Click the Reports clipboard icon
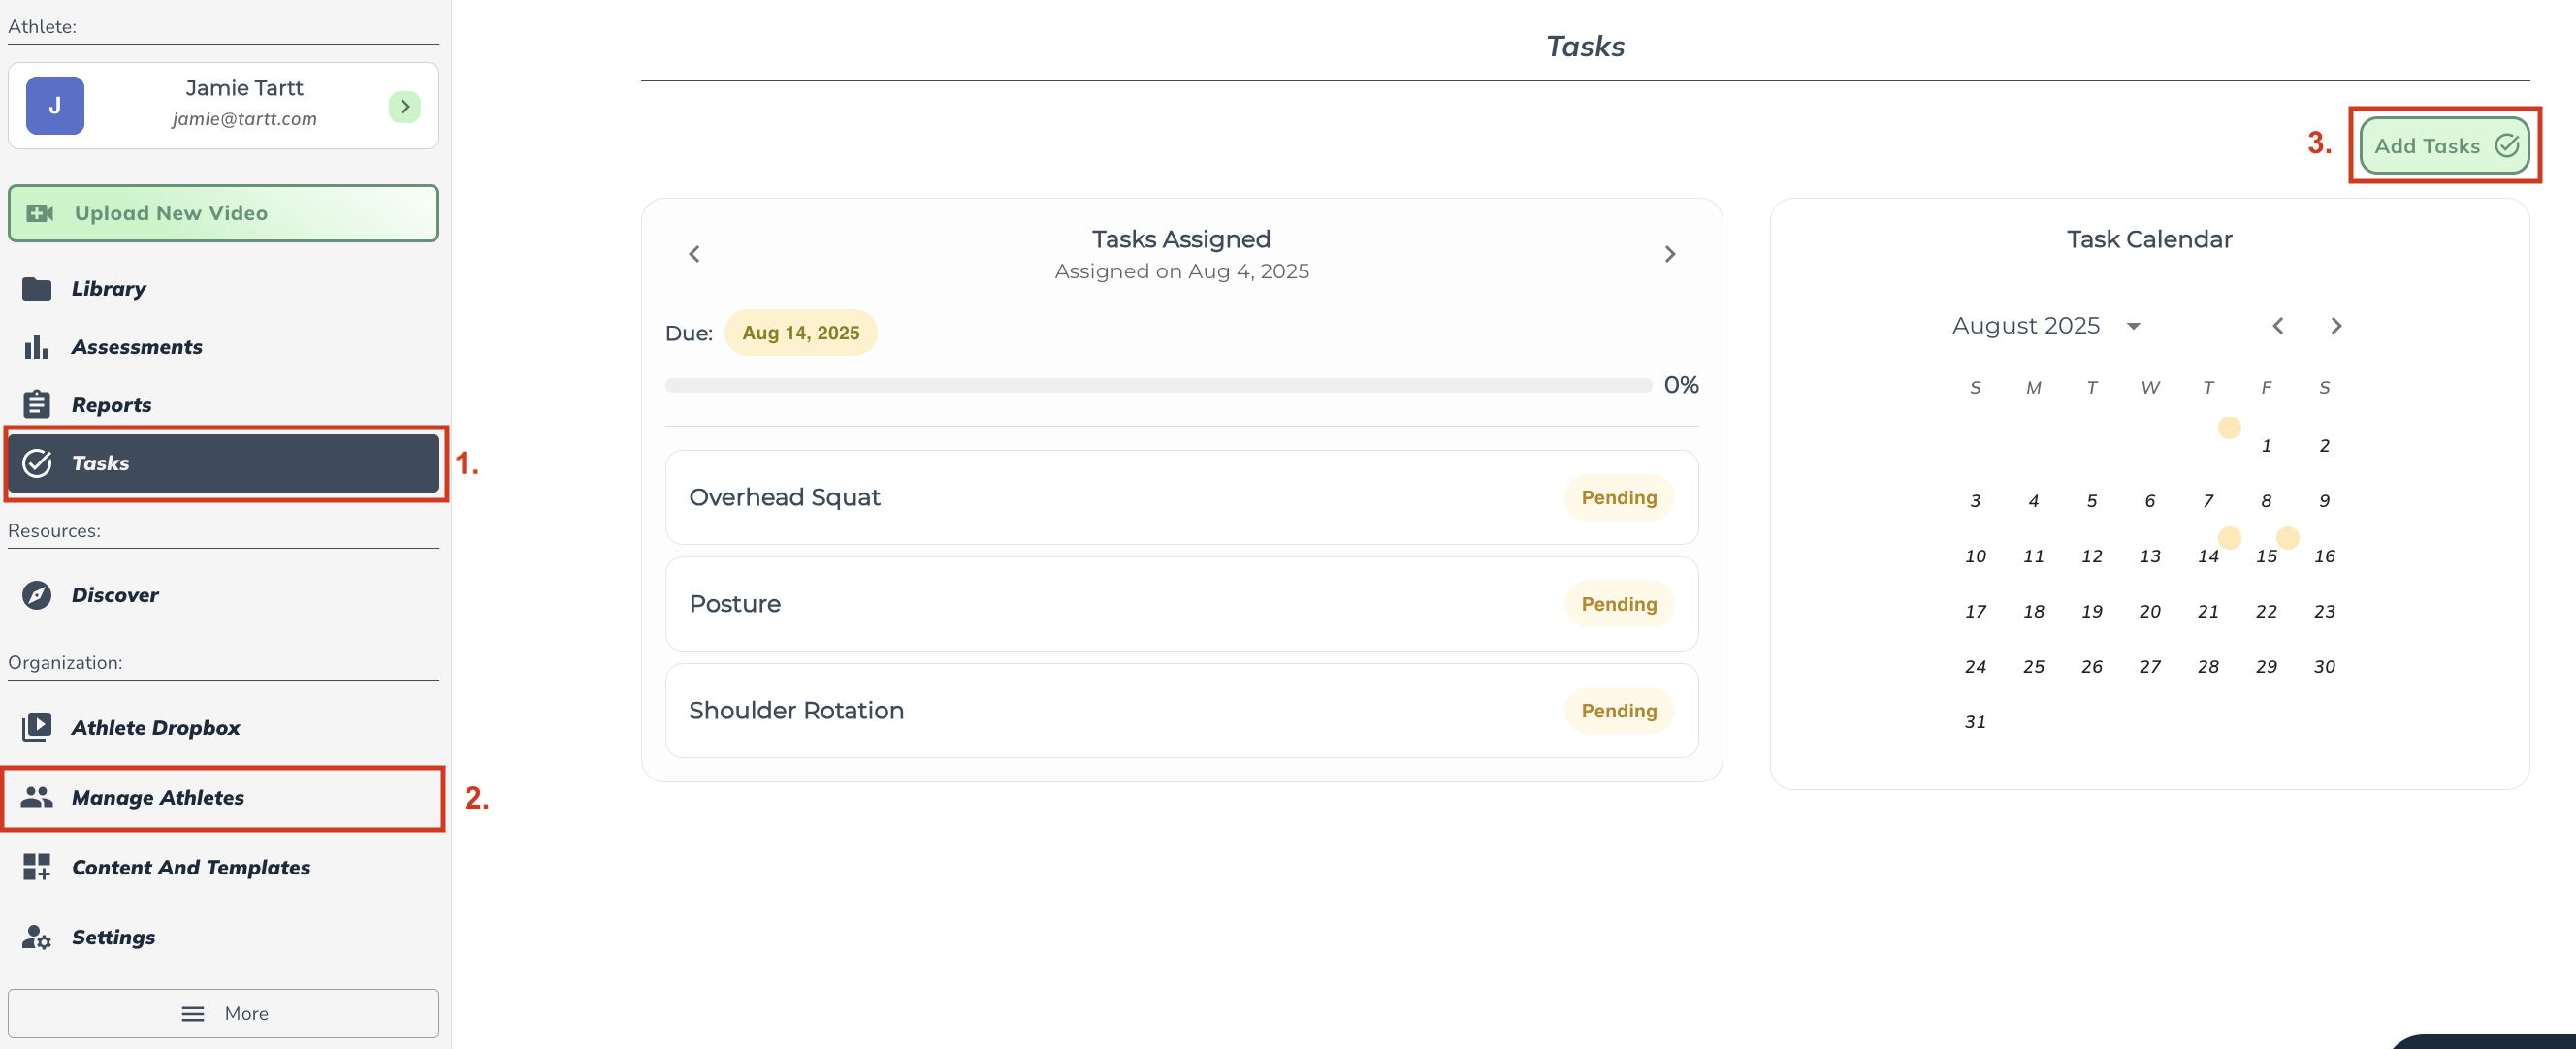2576x1049 pixels. tap(37, 405)
